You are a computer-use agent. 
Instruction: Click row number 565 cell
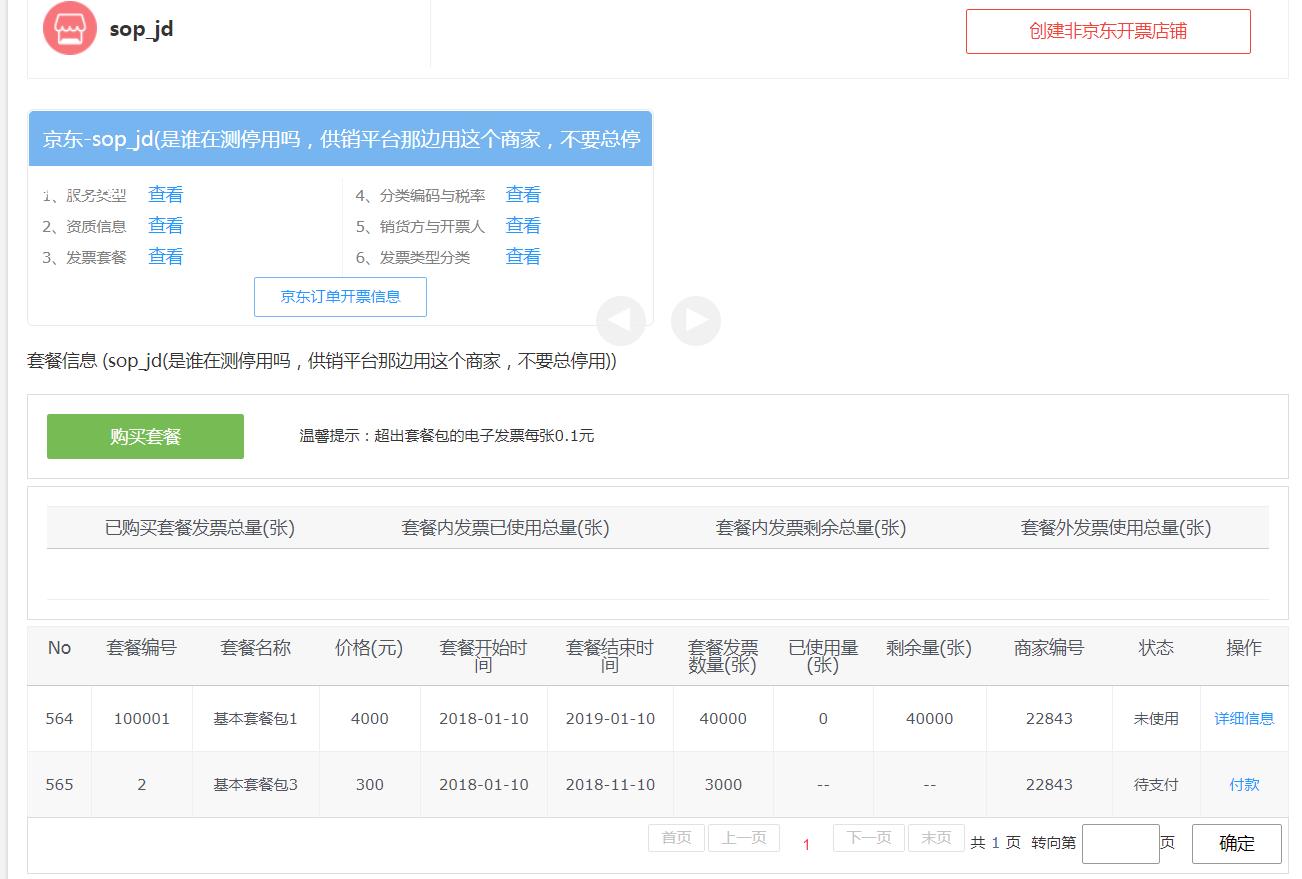59,784
